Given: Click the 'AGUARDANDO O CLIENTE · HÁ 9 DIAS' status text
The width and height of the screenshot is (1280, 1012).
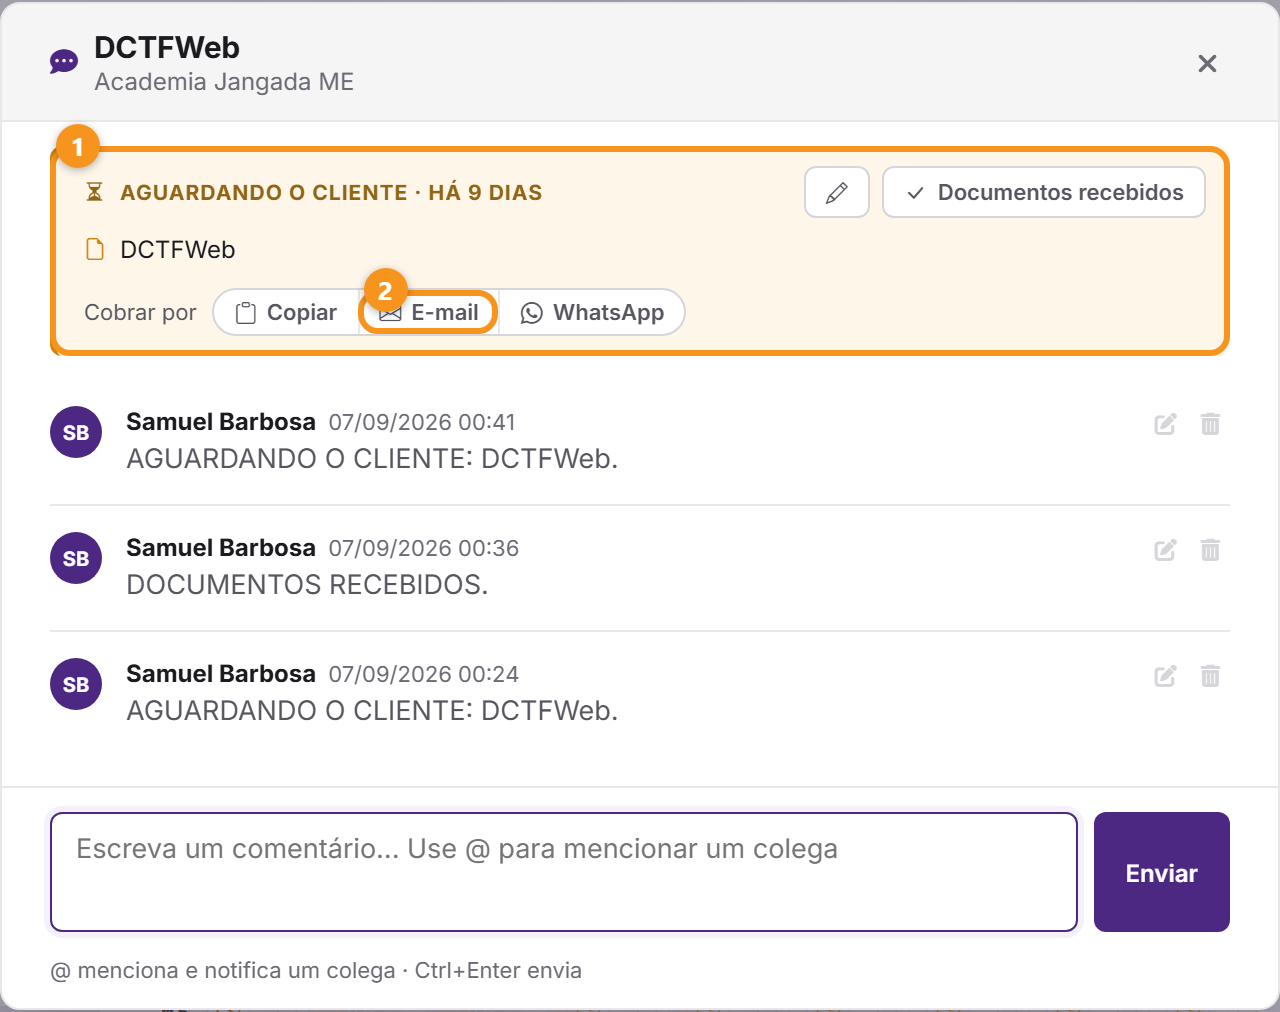Looking at the screenshot, I should point(331,192).
